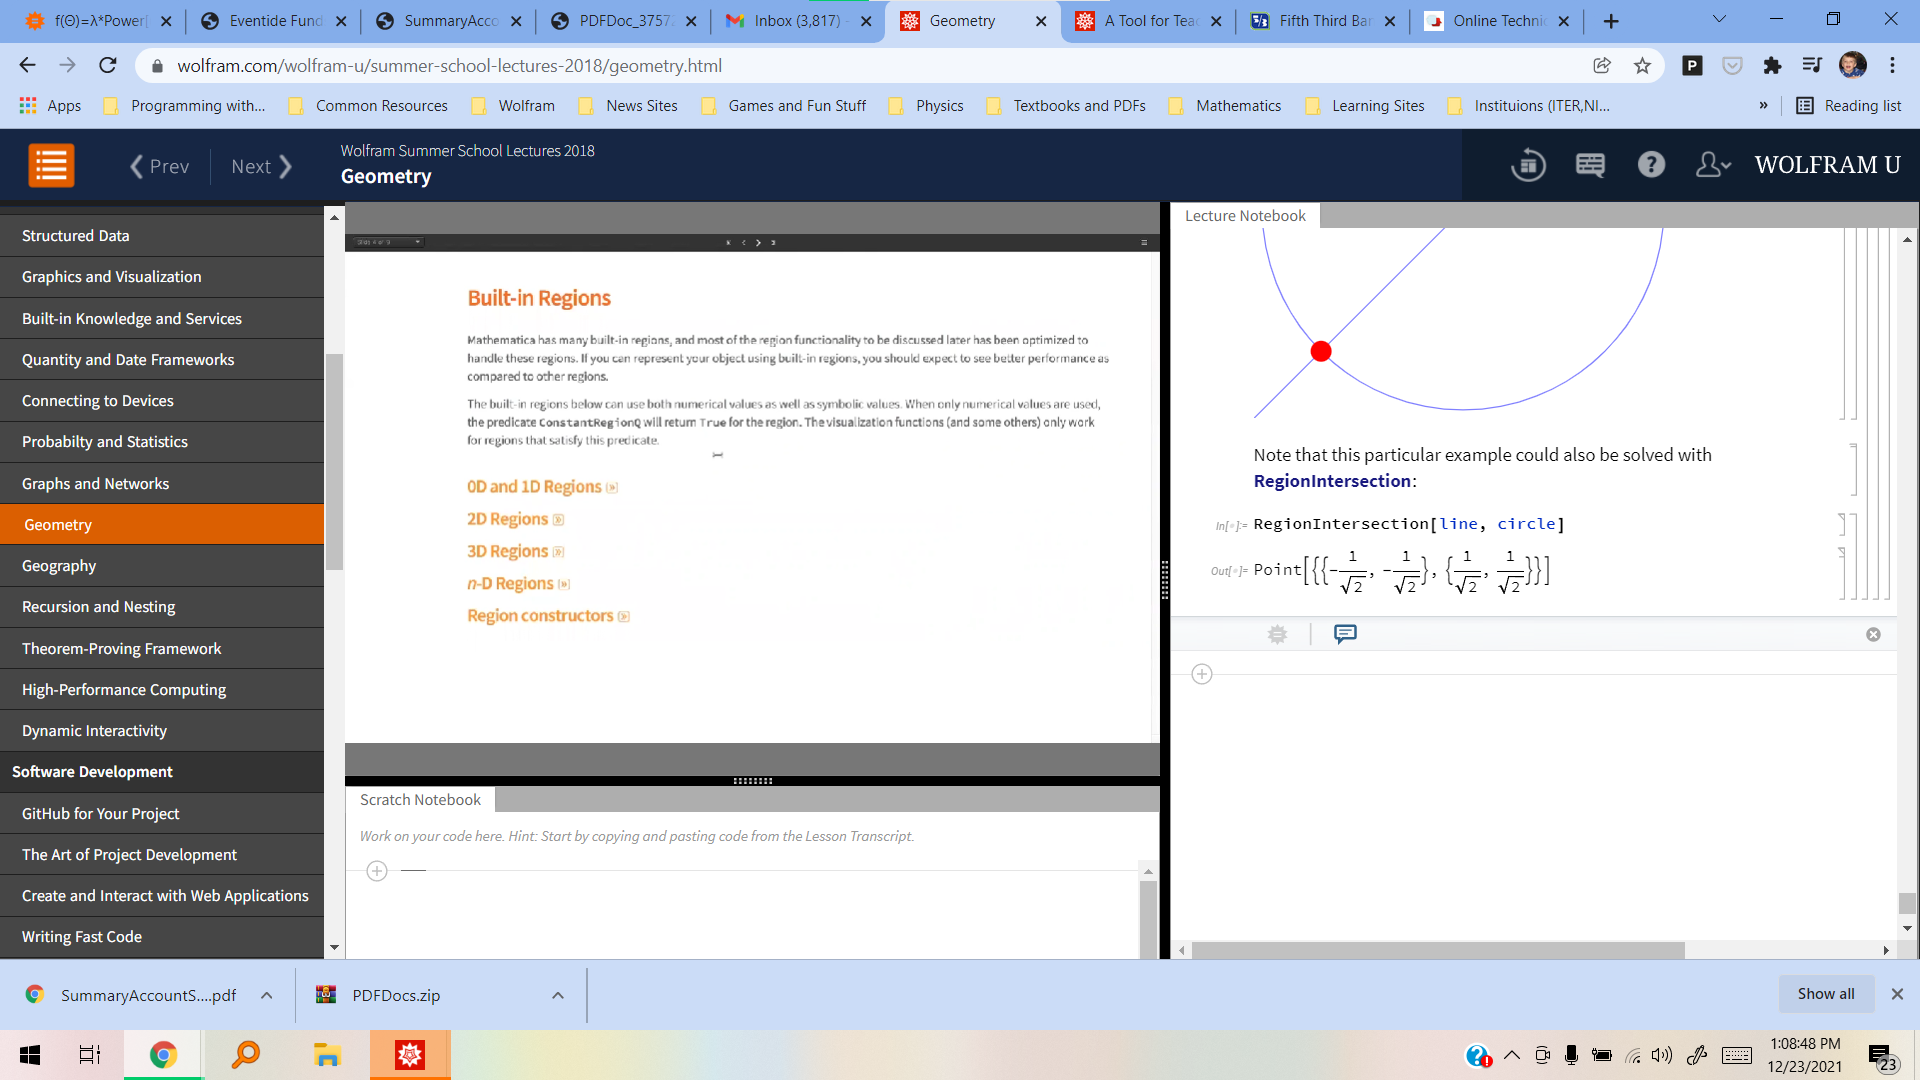This screenshot has height=1080, width=1920.
Task: Bookmark this page with the star icon
Action: pyautogui.click(x=1642, y=65)
